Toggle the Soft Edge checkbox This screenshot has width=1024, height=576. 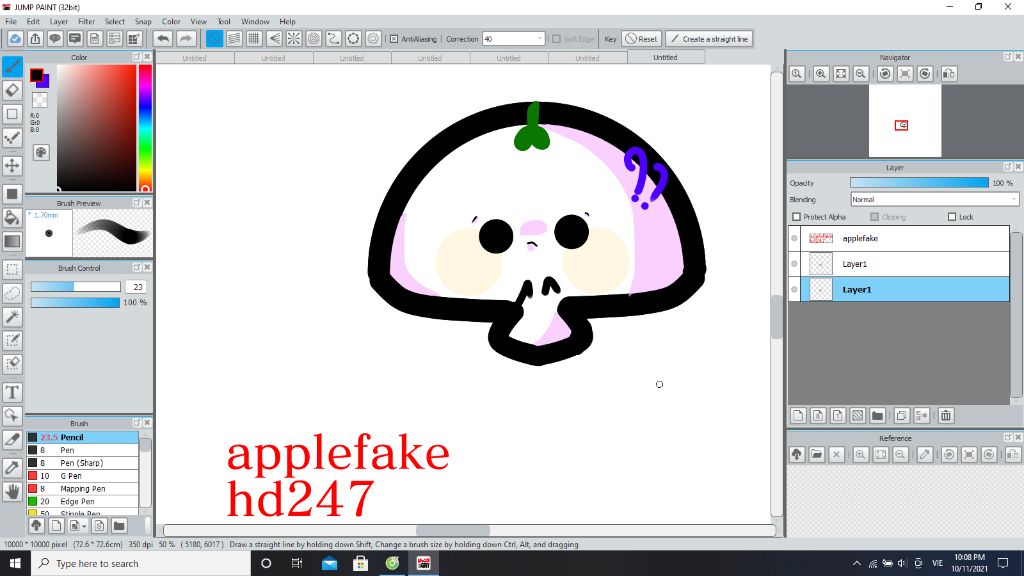(556, 39)
